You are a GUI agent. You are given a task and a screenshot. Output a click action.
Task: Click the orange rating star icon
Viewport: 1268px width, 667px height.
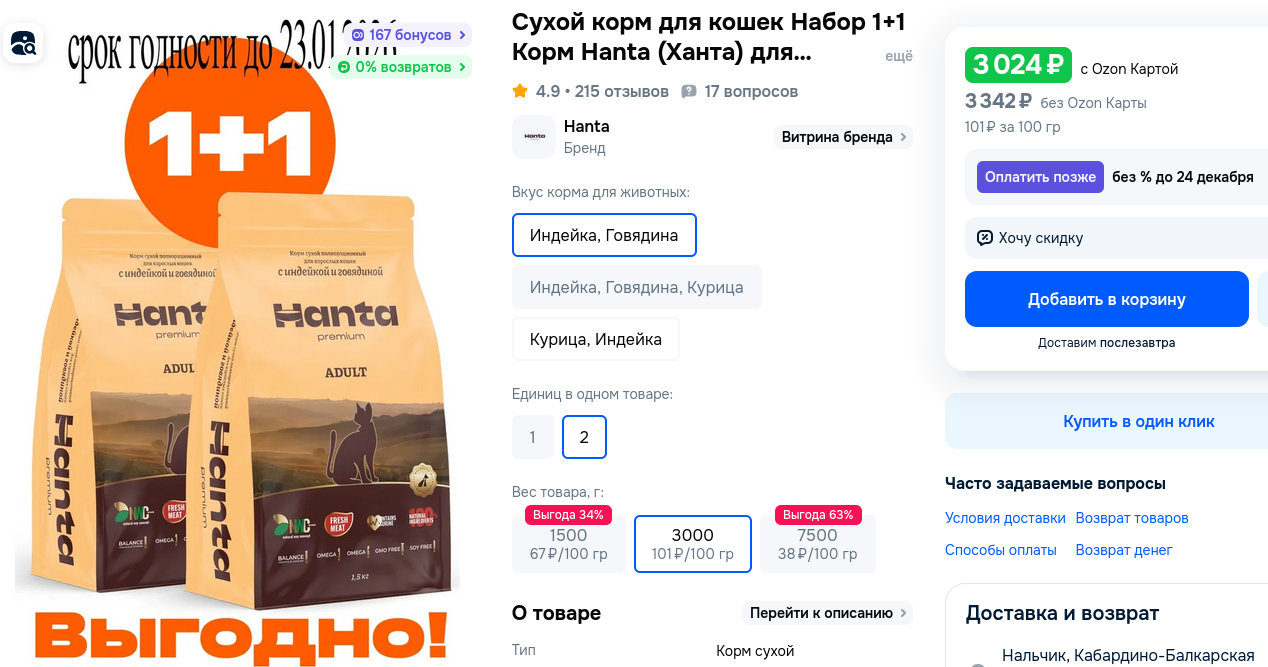[520, 91]
